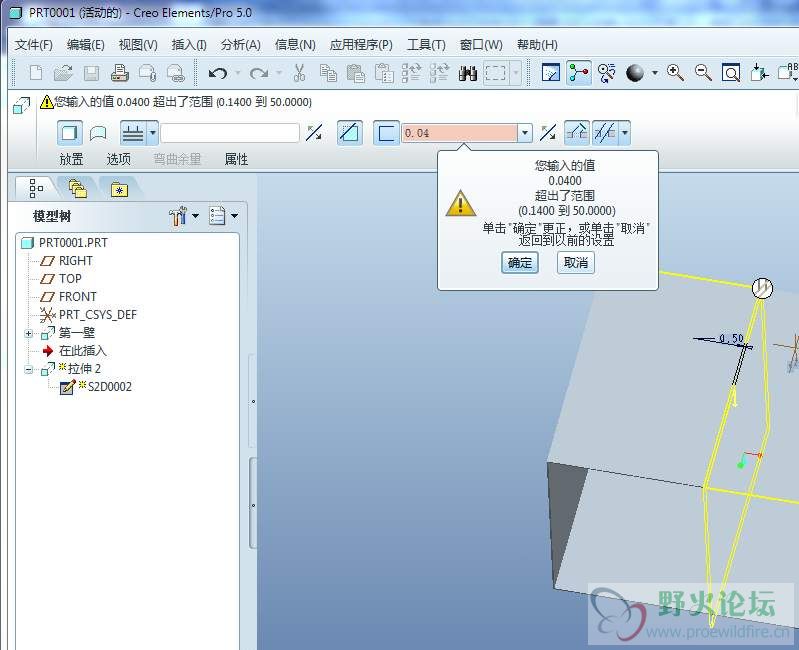Open the 插入(I) menu
This screenshot has height=650, width=799.
189,45
